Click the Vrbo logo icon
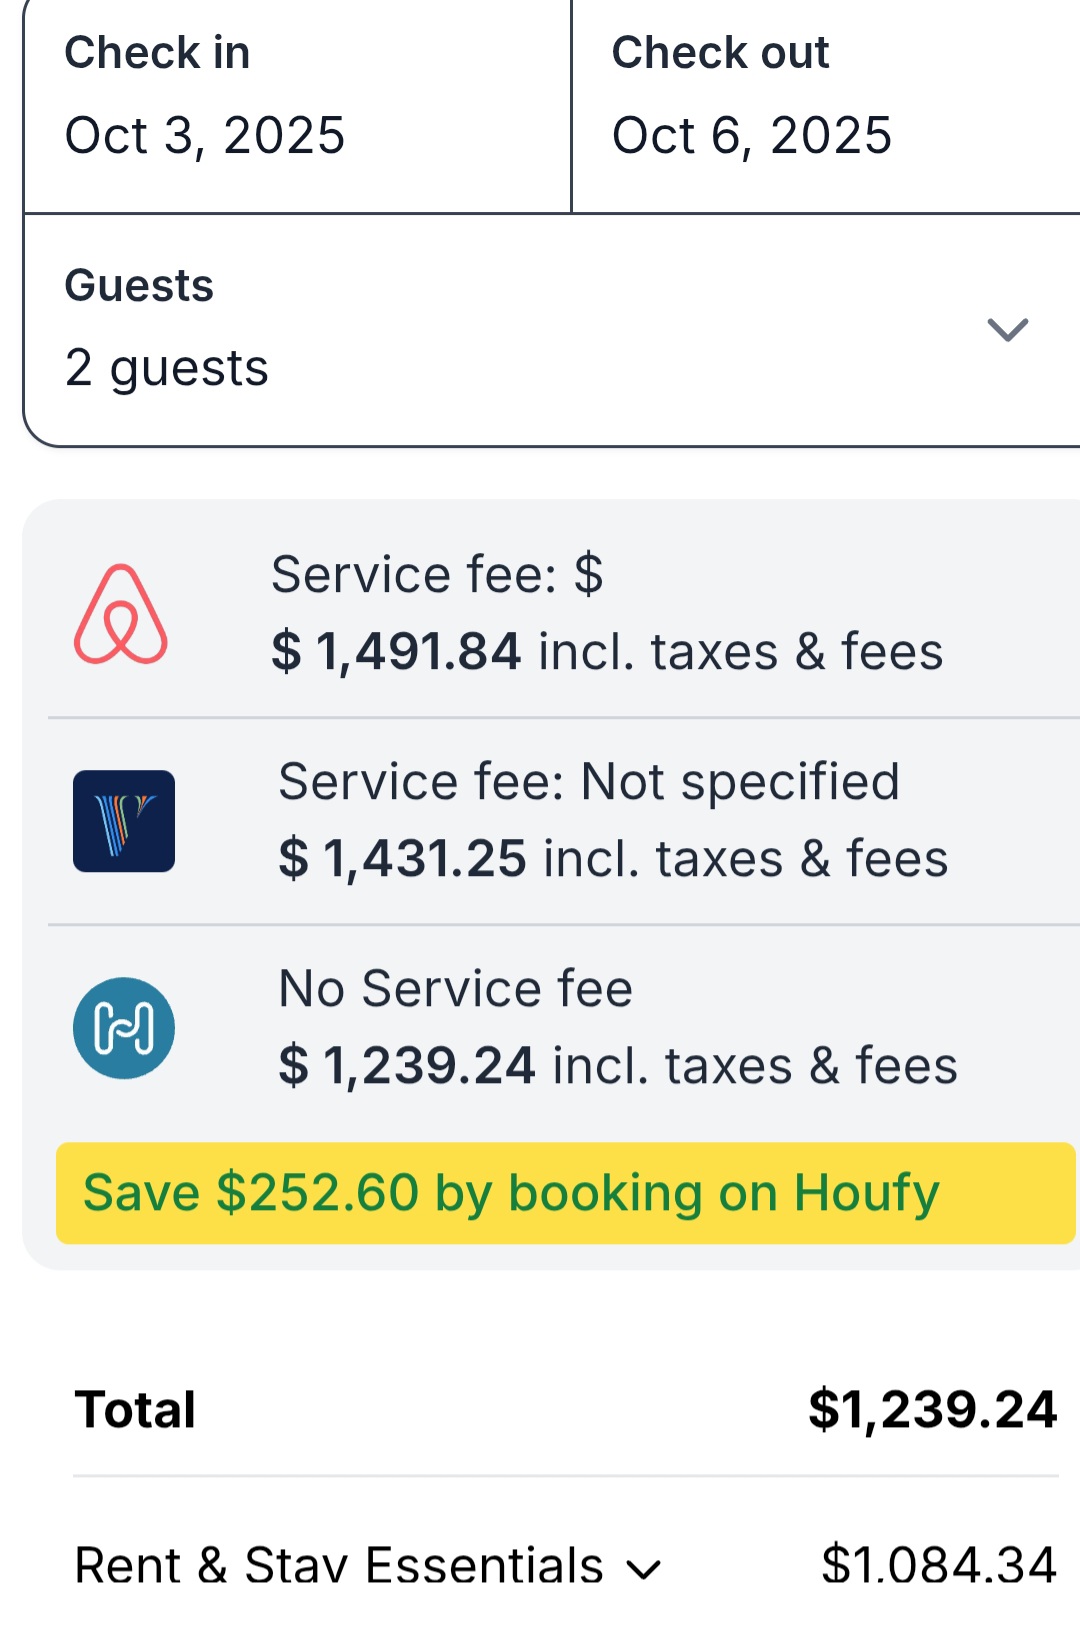 (124, 821)
